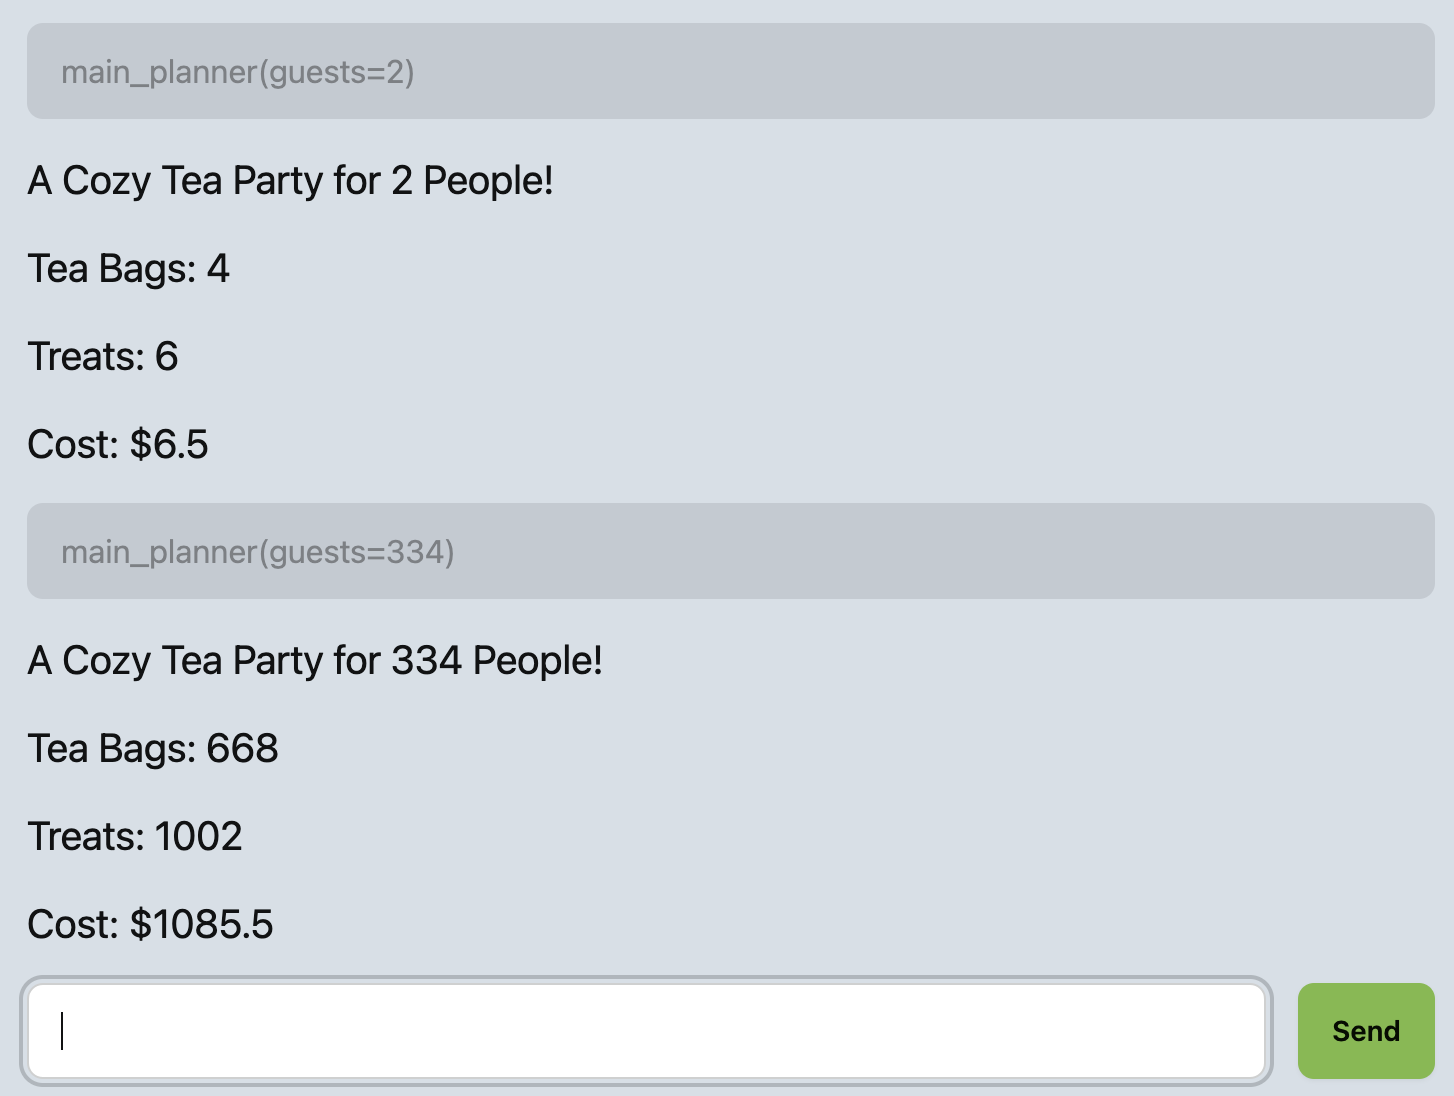The image size is (1454, 1096).
Task: Click the 'Treats: 1002' line
Action: 135,837
